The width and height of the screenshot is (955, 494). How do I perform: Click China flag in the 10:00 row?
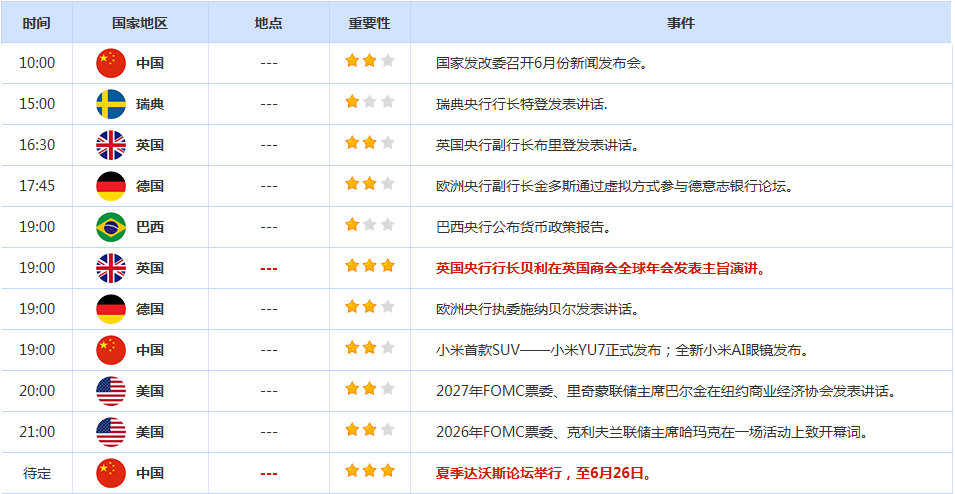click(111, 63)
